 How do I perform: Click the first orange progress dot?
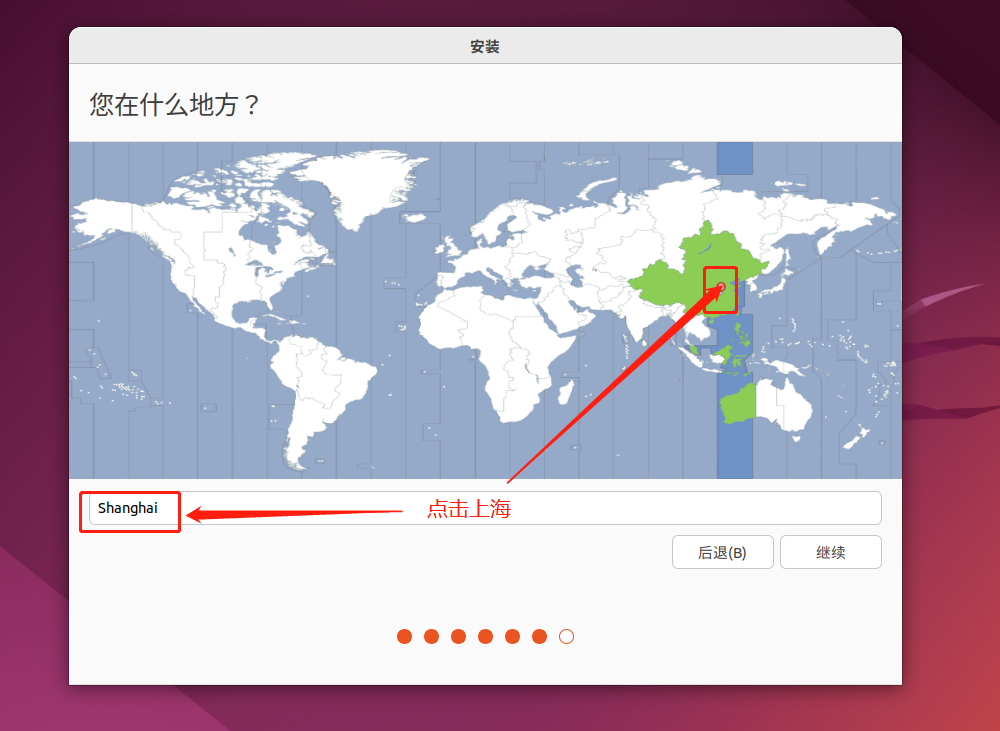404,637
